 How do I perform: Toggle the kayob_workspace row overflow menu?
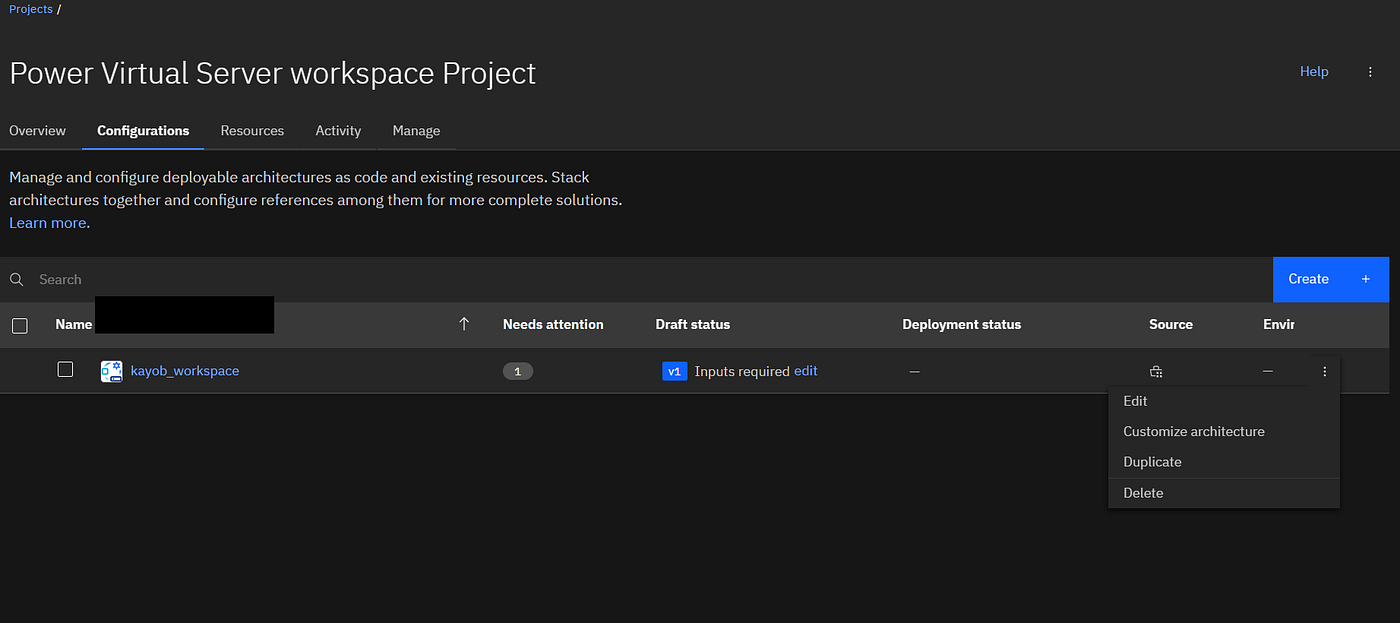[1324, 371]
